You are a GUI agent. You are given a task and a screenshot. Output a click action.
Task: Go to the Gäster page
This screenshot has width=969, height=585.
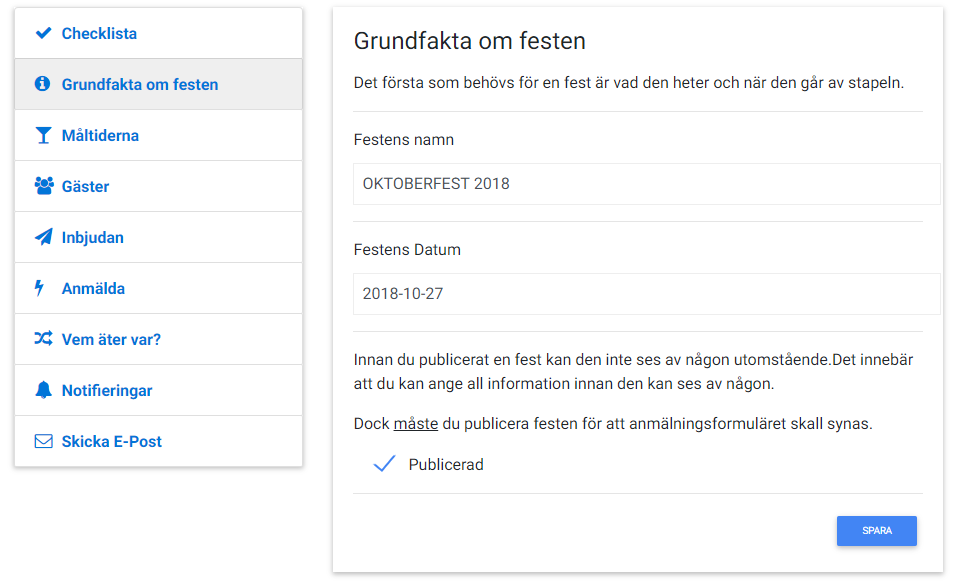click(158, 186)
